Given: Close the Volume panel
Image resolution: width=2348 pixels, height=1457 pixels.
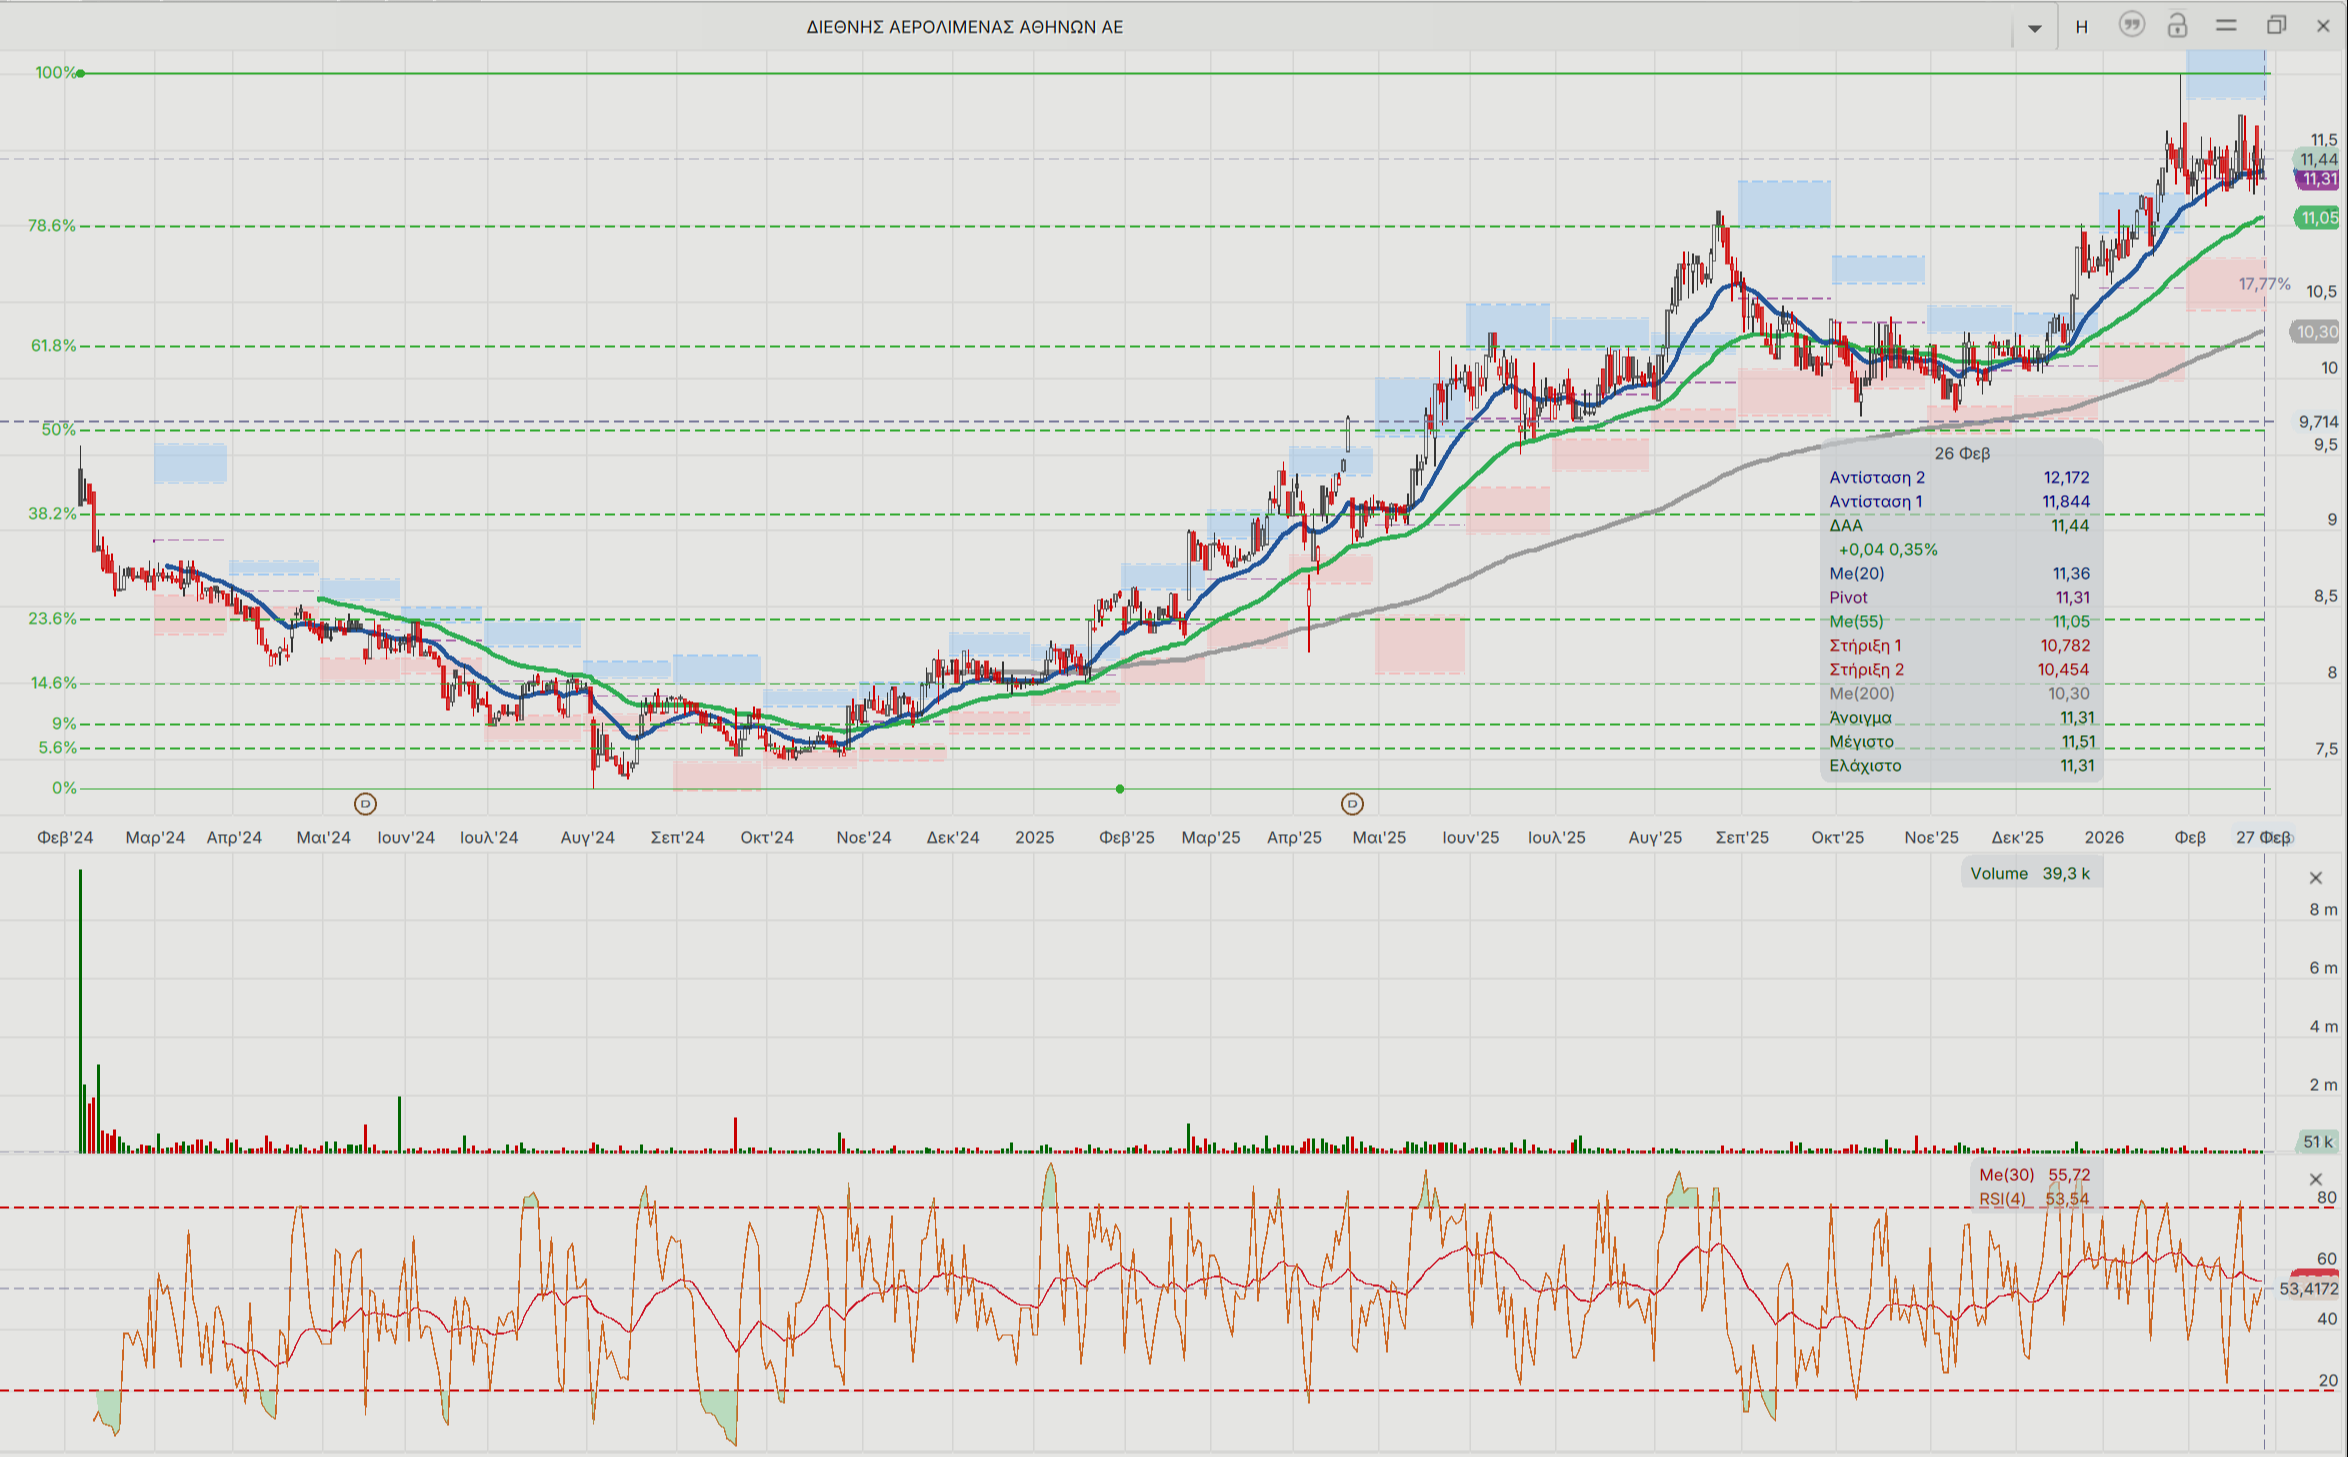Looking at the screenshot, I should coord(2315,878).
